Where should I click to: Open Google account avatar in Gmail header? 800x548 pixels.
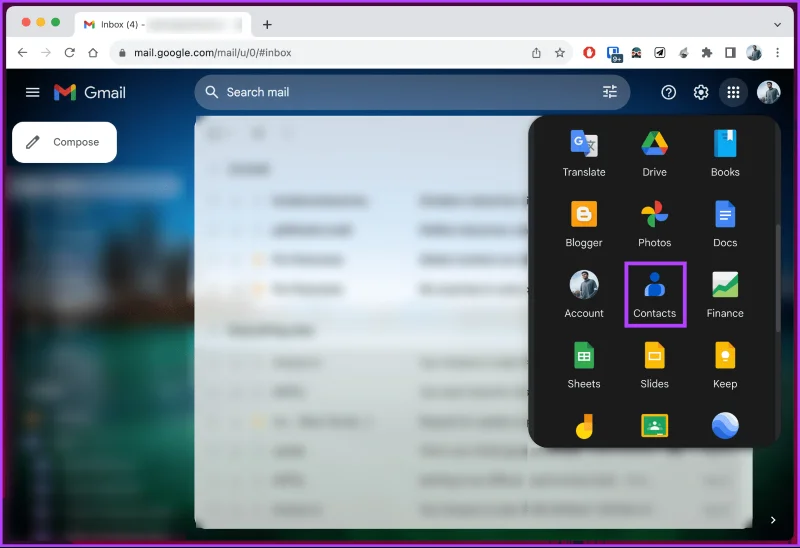click(768, 92)
